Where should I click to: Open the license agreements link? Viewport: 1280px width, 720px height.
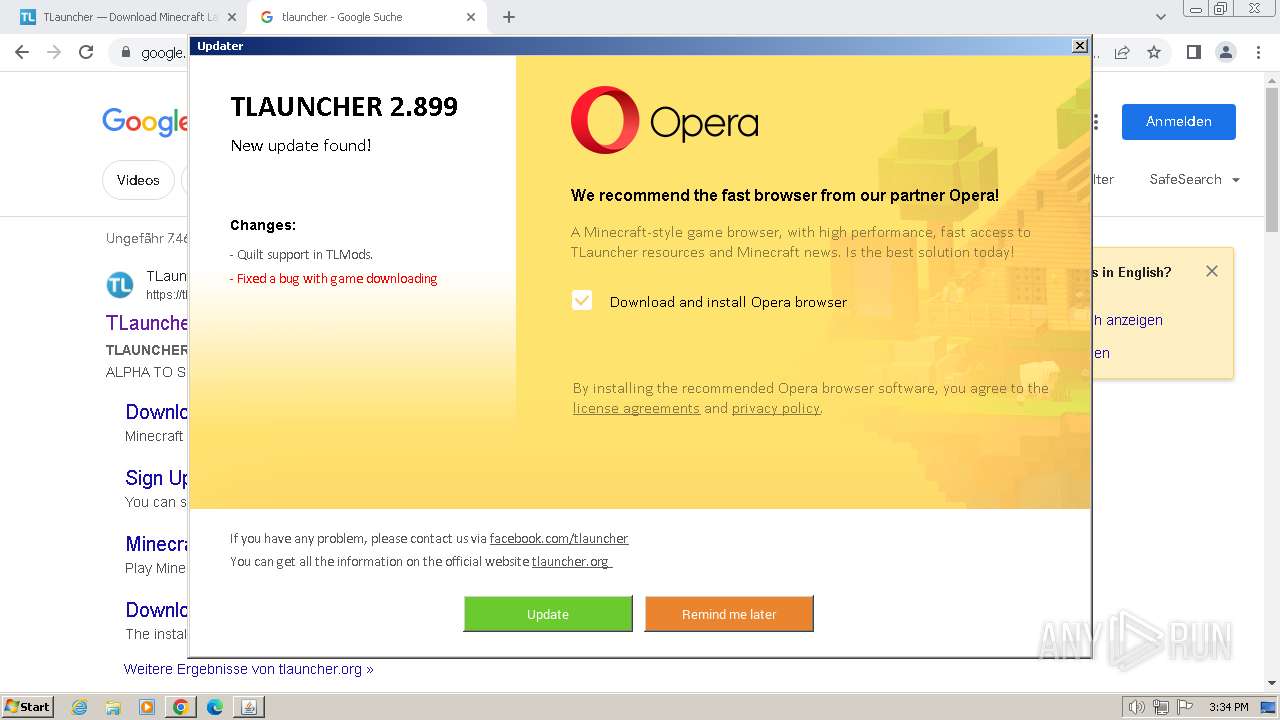click(x=636, y=408)
